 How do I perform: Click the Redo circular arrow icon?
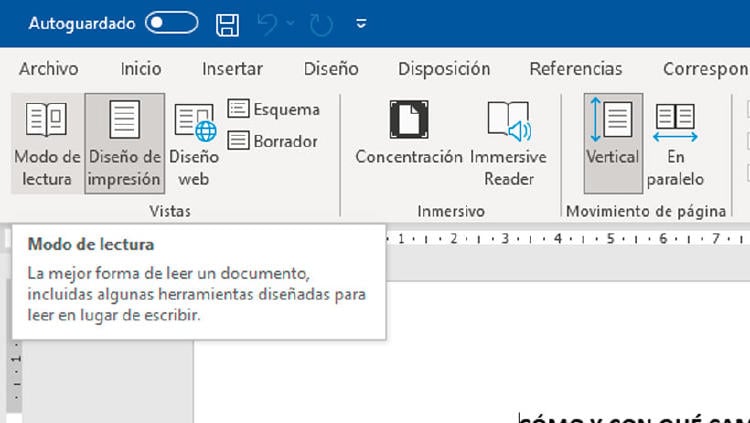pyautogui.click(x=322, y=23)
